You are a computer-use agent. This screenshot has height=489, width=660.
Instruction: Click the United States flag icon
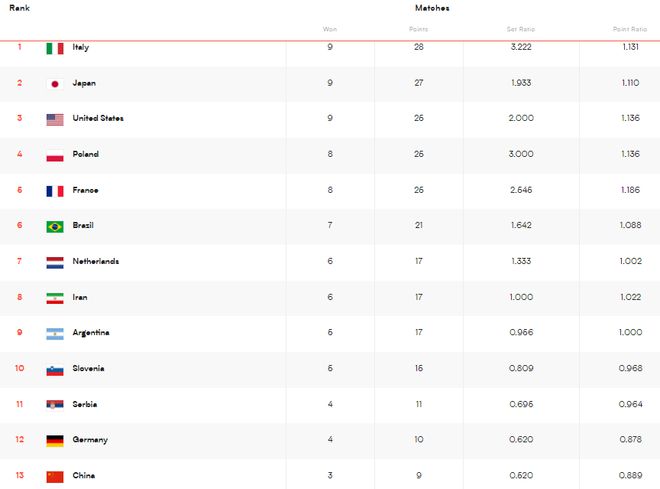pyautogui.click(x=55, y=120)
